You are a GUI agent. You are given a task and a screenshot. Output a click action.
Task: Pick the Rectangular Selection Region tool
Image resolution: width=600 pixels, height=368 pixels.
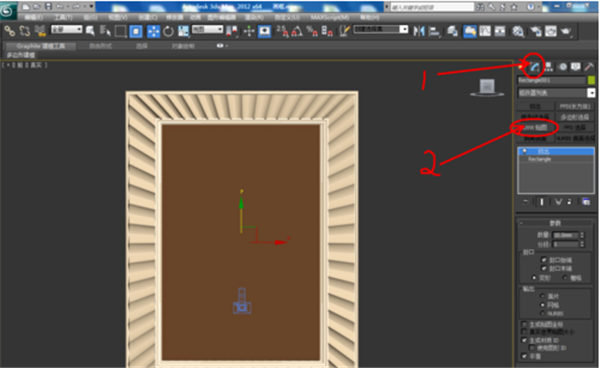point(120,31)
